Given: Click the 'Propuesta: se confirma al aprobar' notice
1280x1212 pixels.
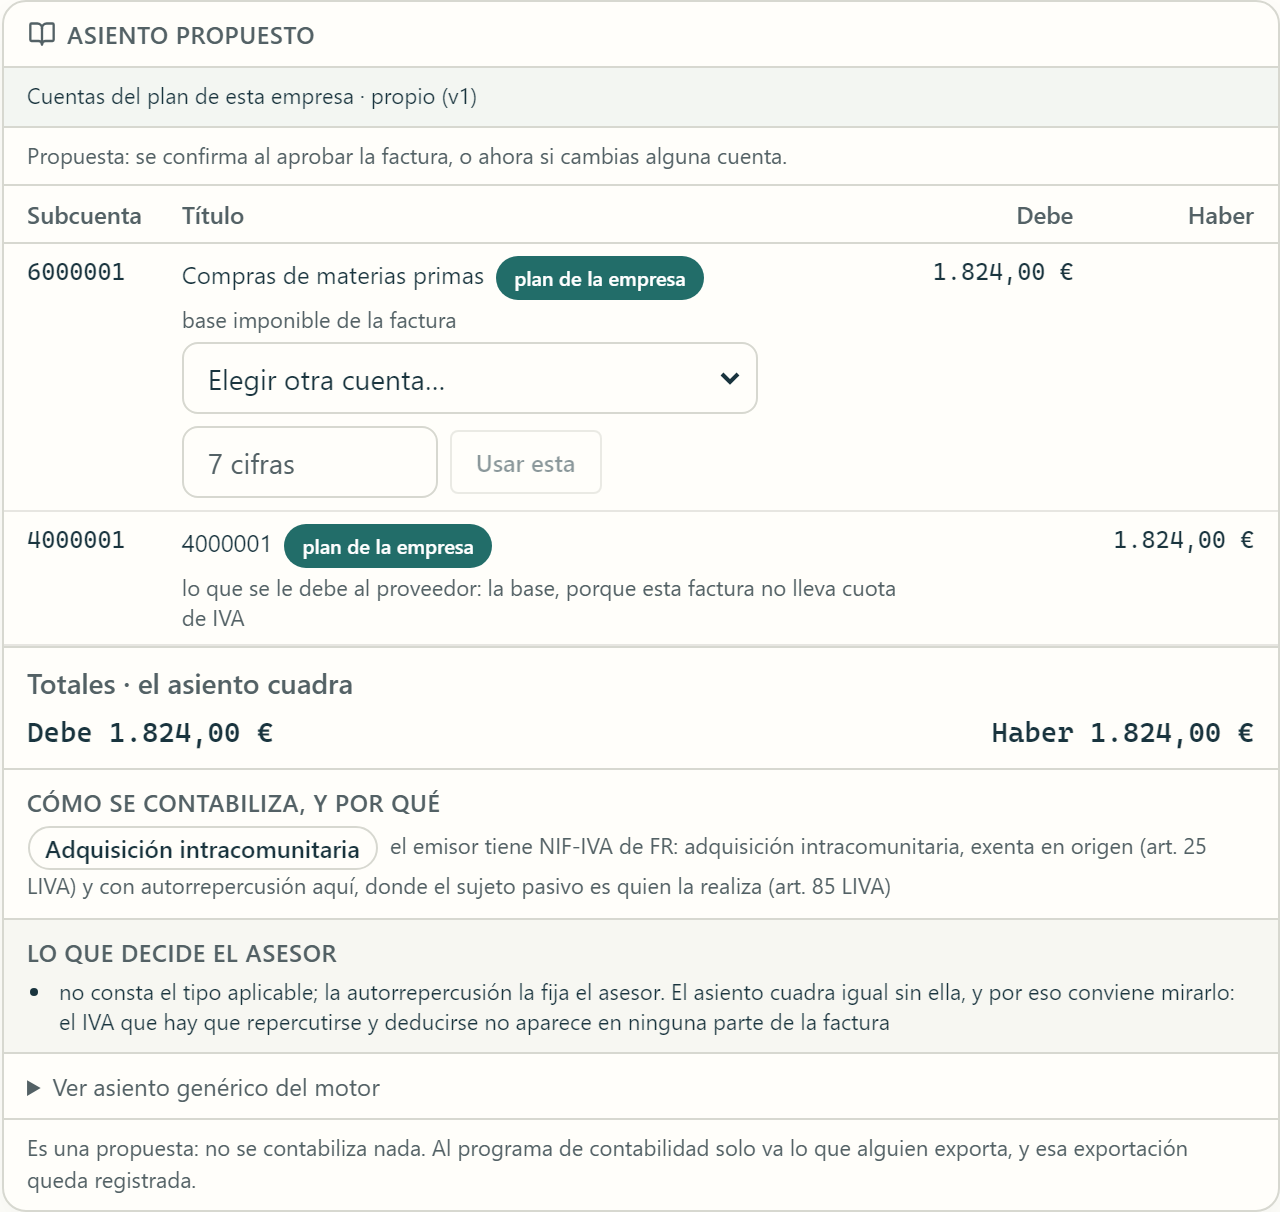Looking at the screenshot, I should (407, 157).
